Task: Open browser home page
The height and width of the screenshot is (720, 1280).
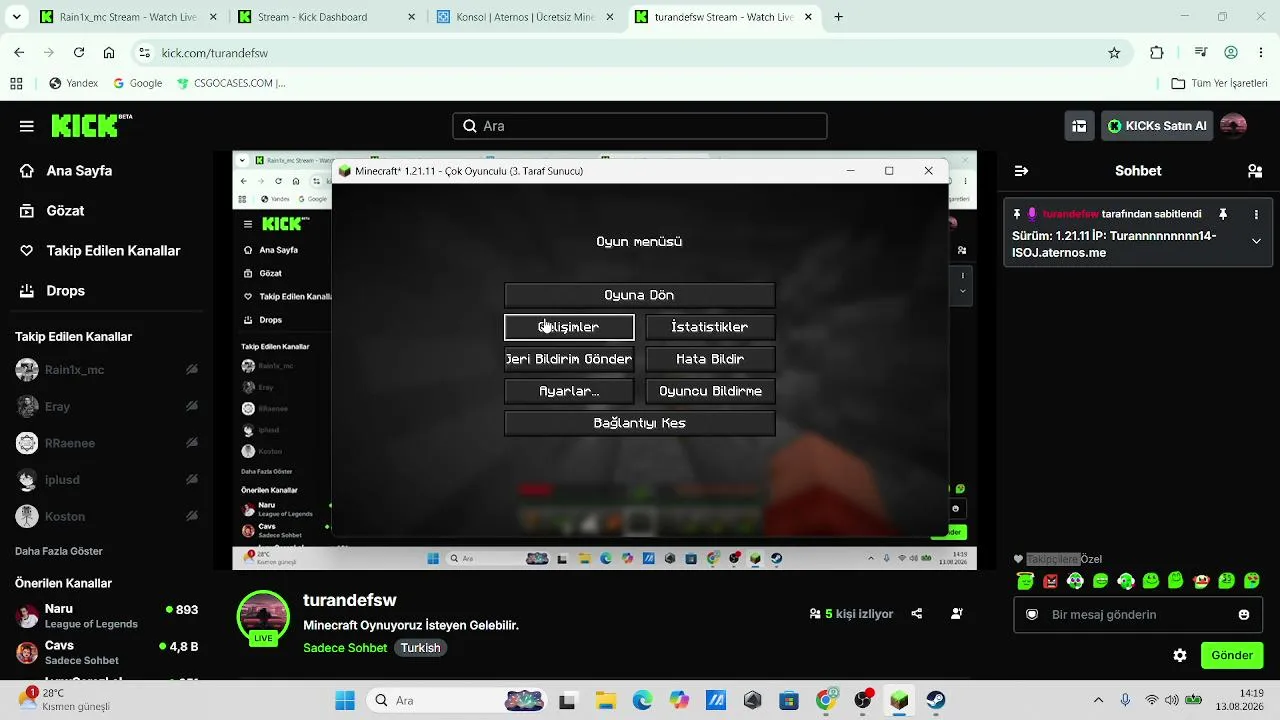Action: click(x=109, y=53)
